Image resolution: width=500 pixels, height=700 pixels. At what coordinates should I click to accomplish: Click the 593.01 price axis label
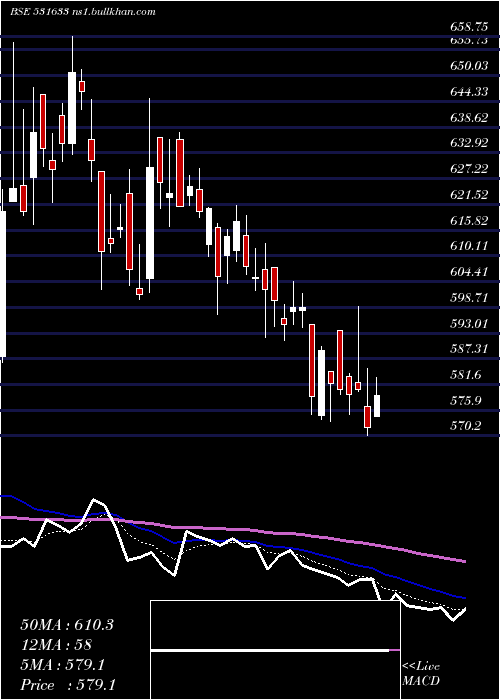[469, 323]
